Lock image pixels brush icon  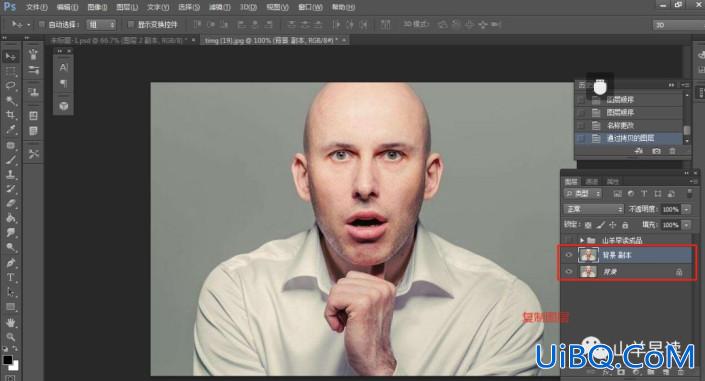pos(601,224)
